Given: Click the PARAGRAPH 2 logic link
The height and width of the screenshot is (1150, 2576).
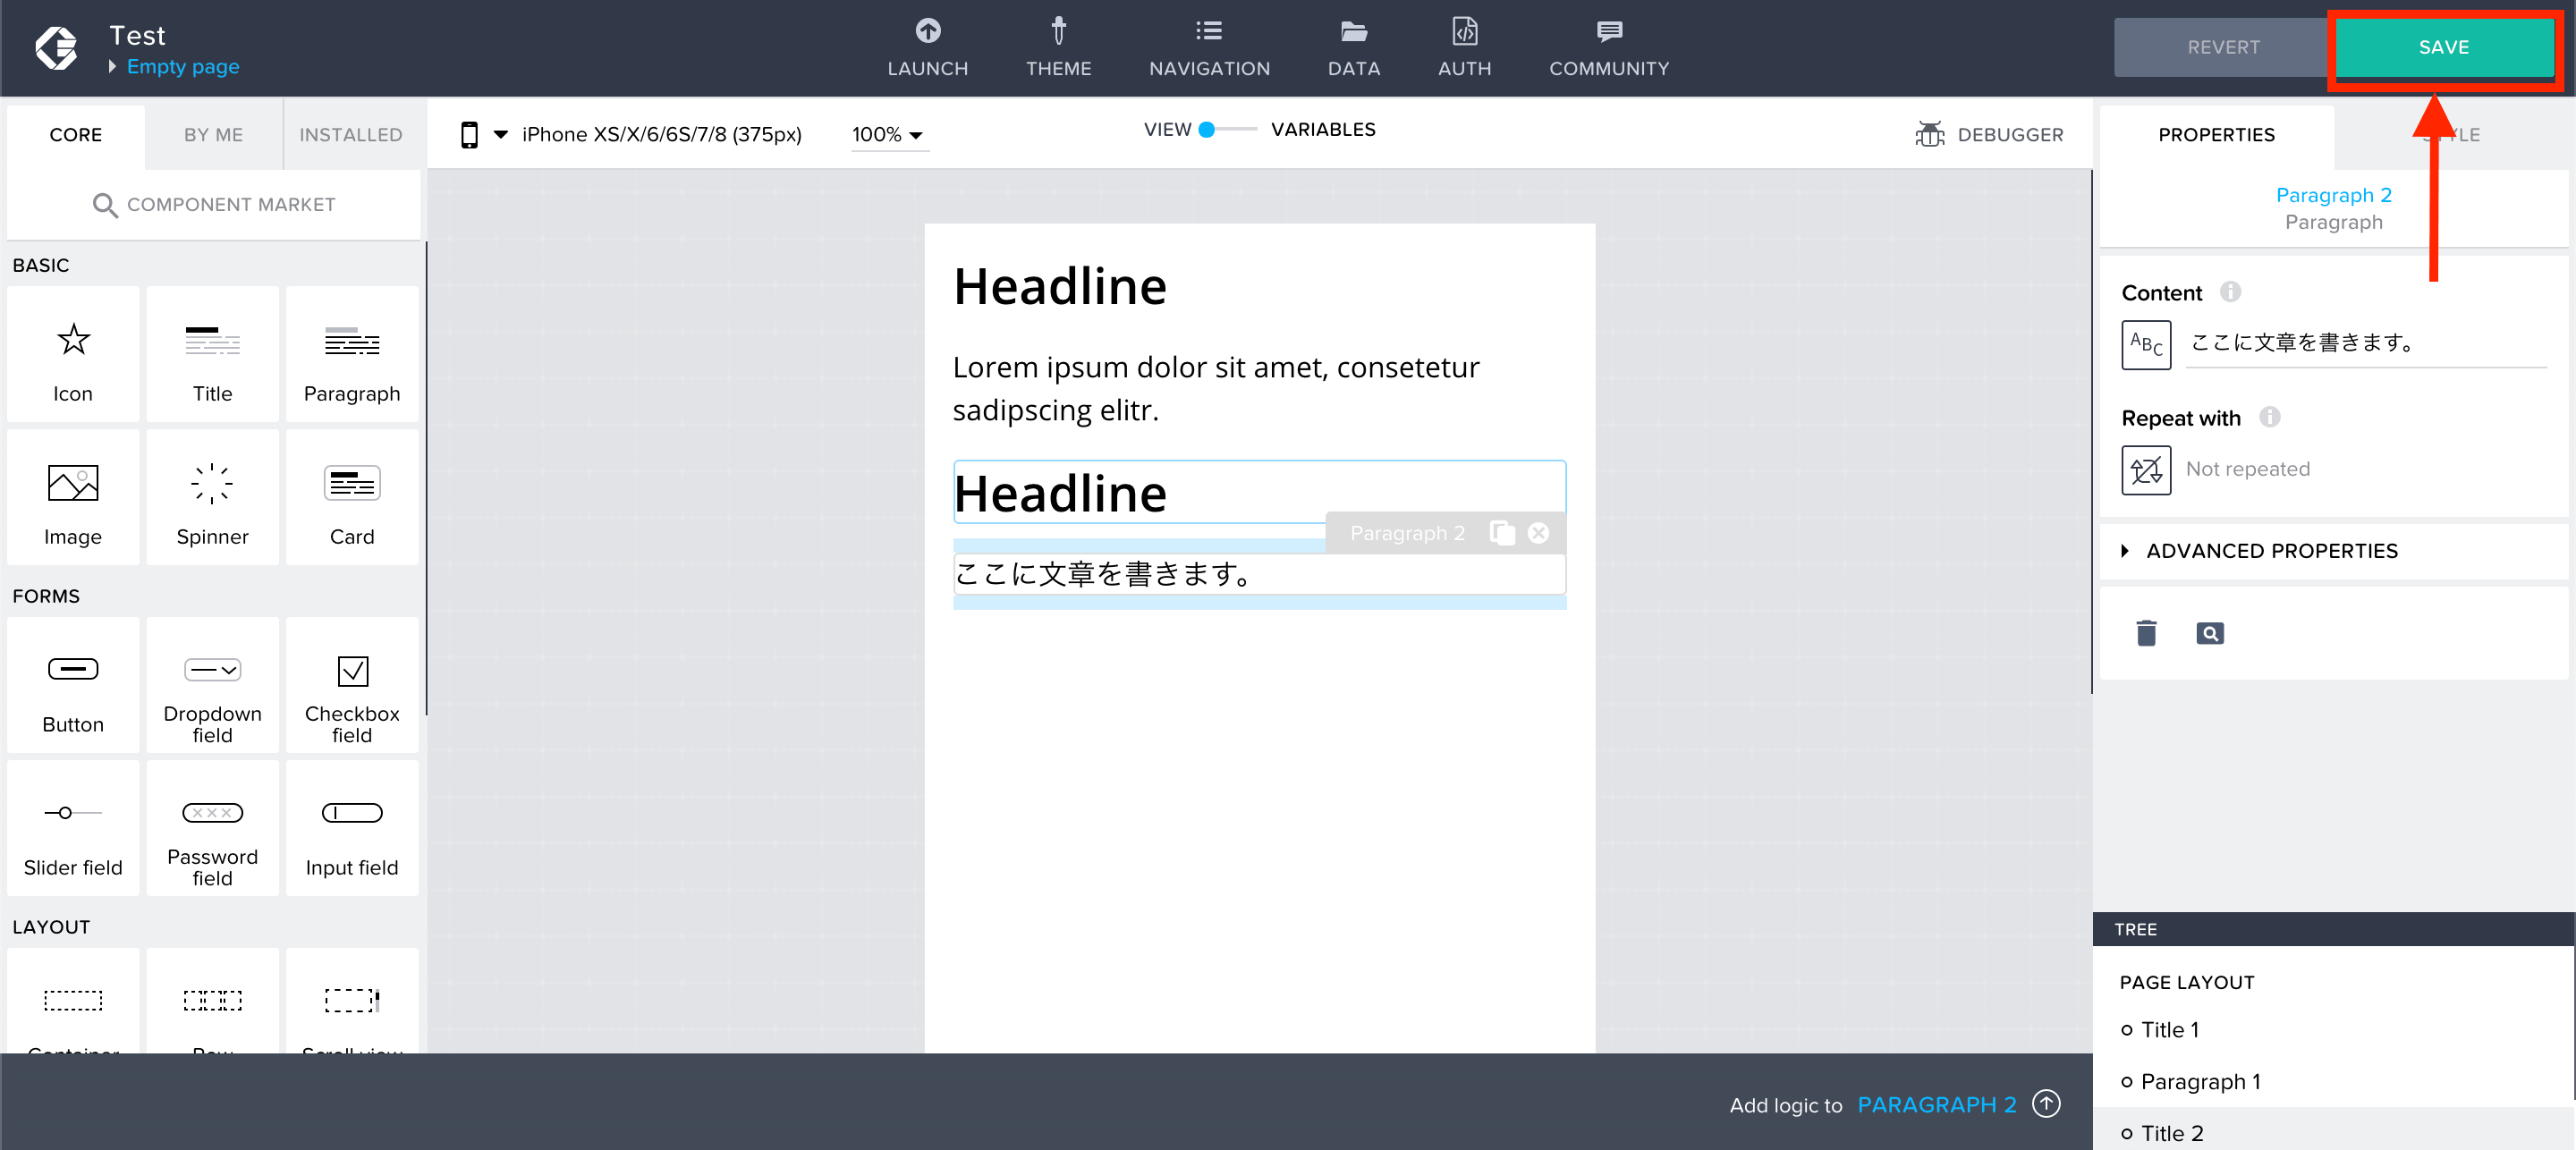Looking at the screenshot, I should [1936, 1104].
